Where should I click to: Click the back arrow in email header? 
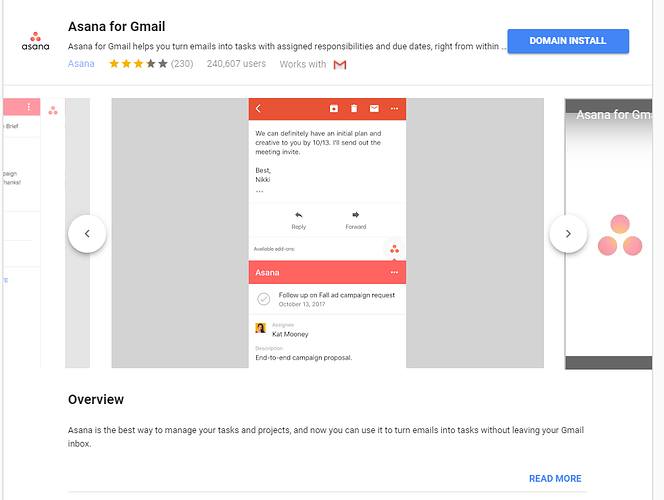point(258,109)
